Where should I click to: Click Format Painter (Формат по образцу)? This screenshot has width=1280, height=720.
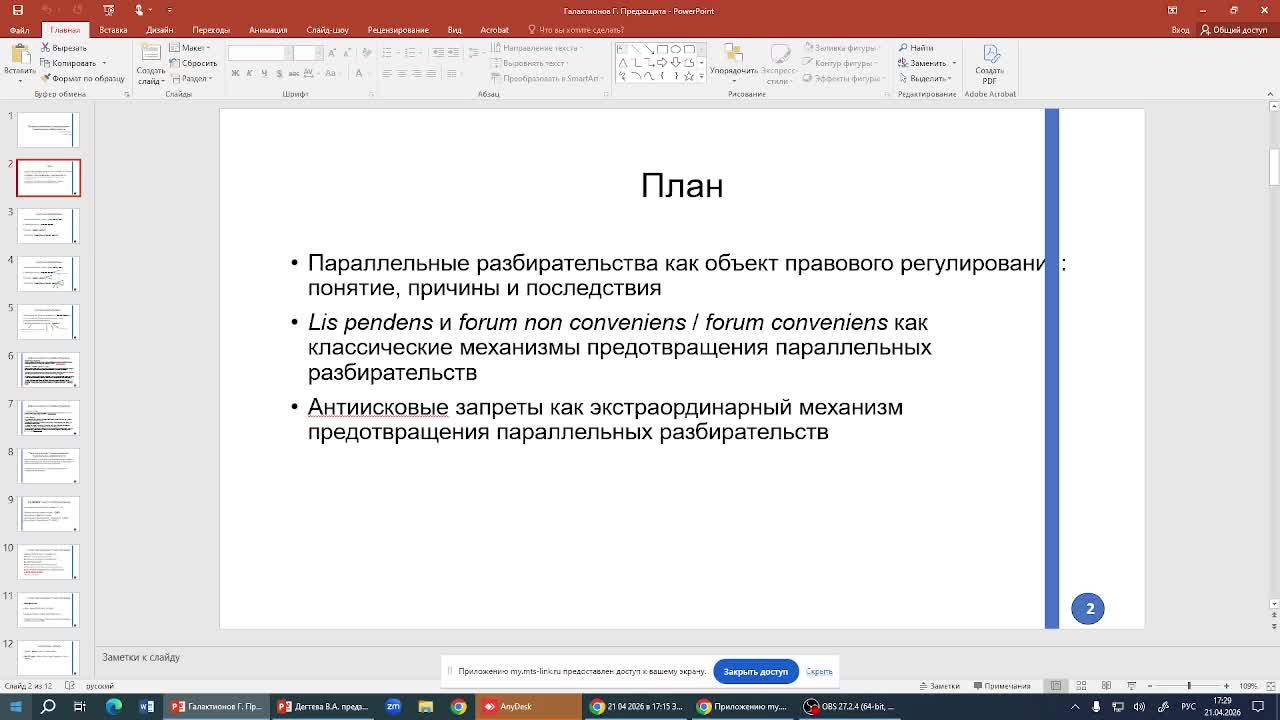point(84,78)
